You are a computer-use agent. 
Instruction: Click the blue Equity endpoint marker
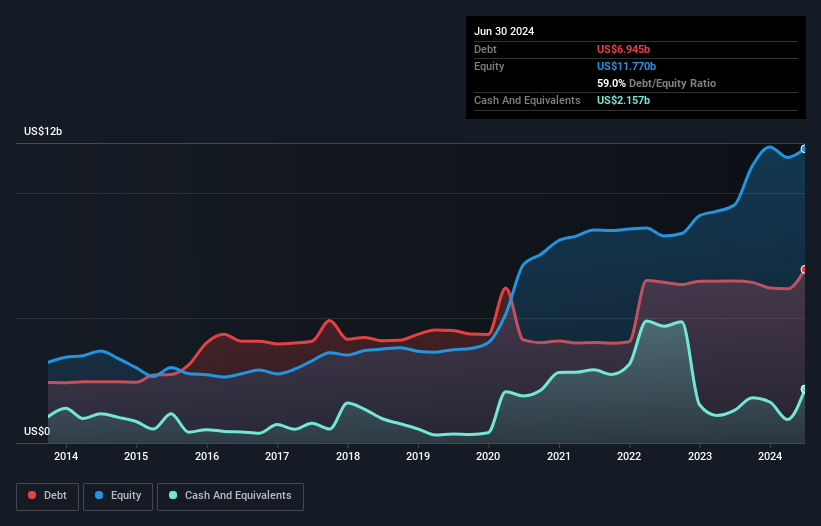click(804, 149)
